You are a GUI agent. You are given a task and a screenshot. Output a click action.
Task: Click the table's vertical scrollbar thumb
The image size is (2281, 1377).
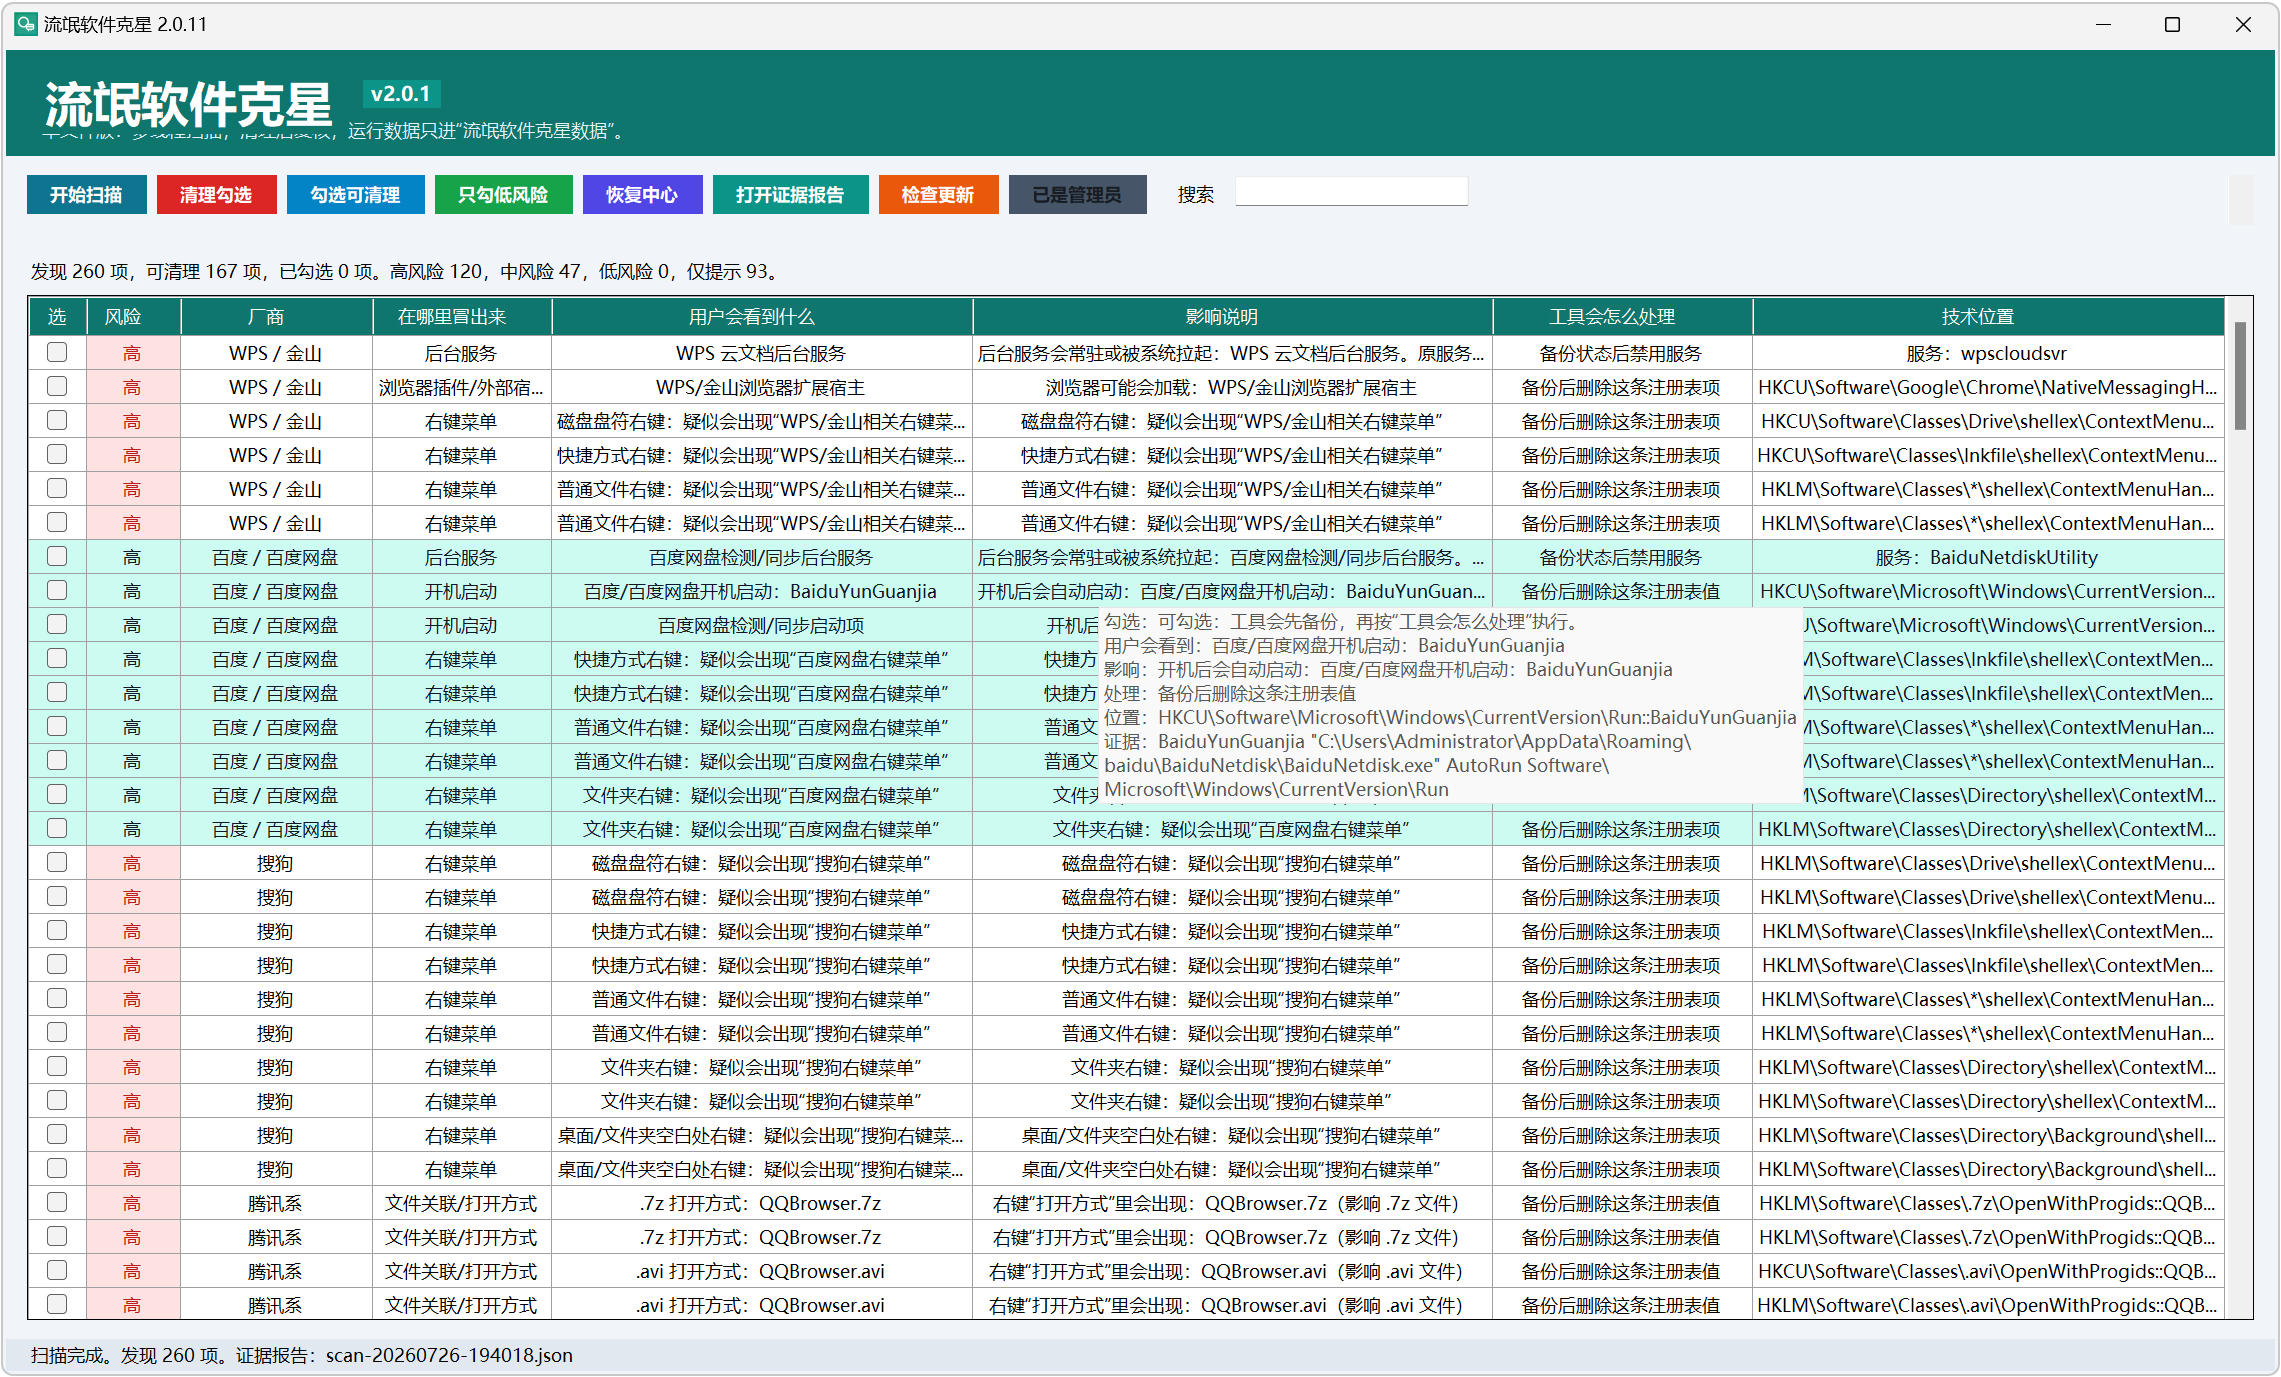click(x=2240, y=376)
